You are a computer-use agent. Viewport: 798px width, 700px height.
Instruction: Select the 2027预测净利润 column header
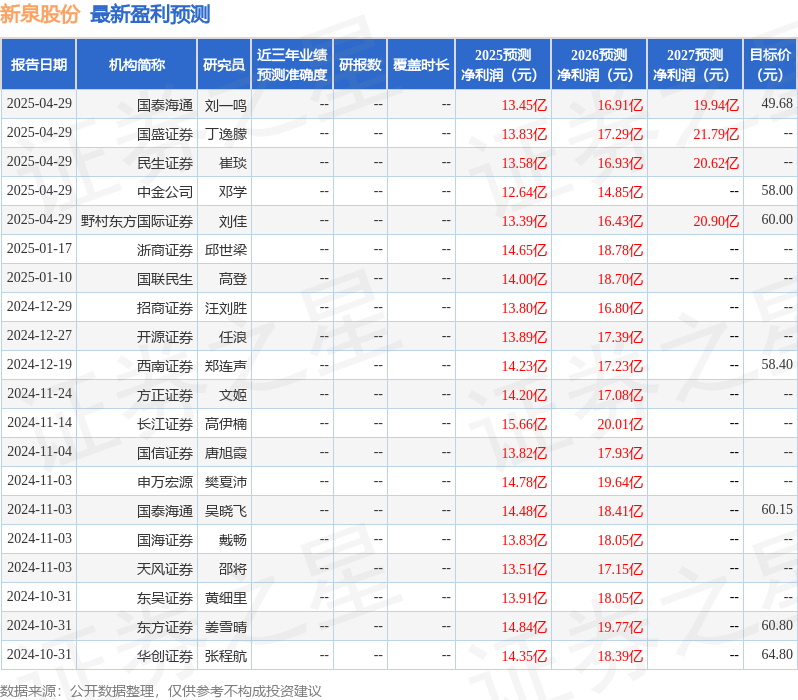click(x=695, y=65)
